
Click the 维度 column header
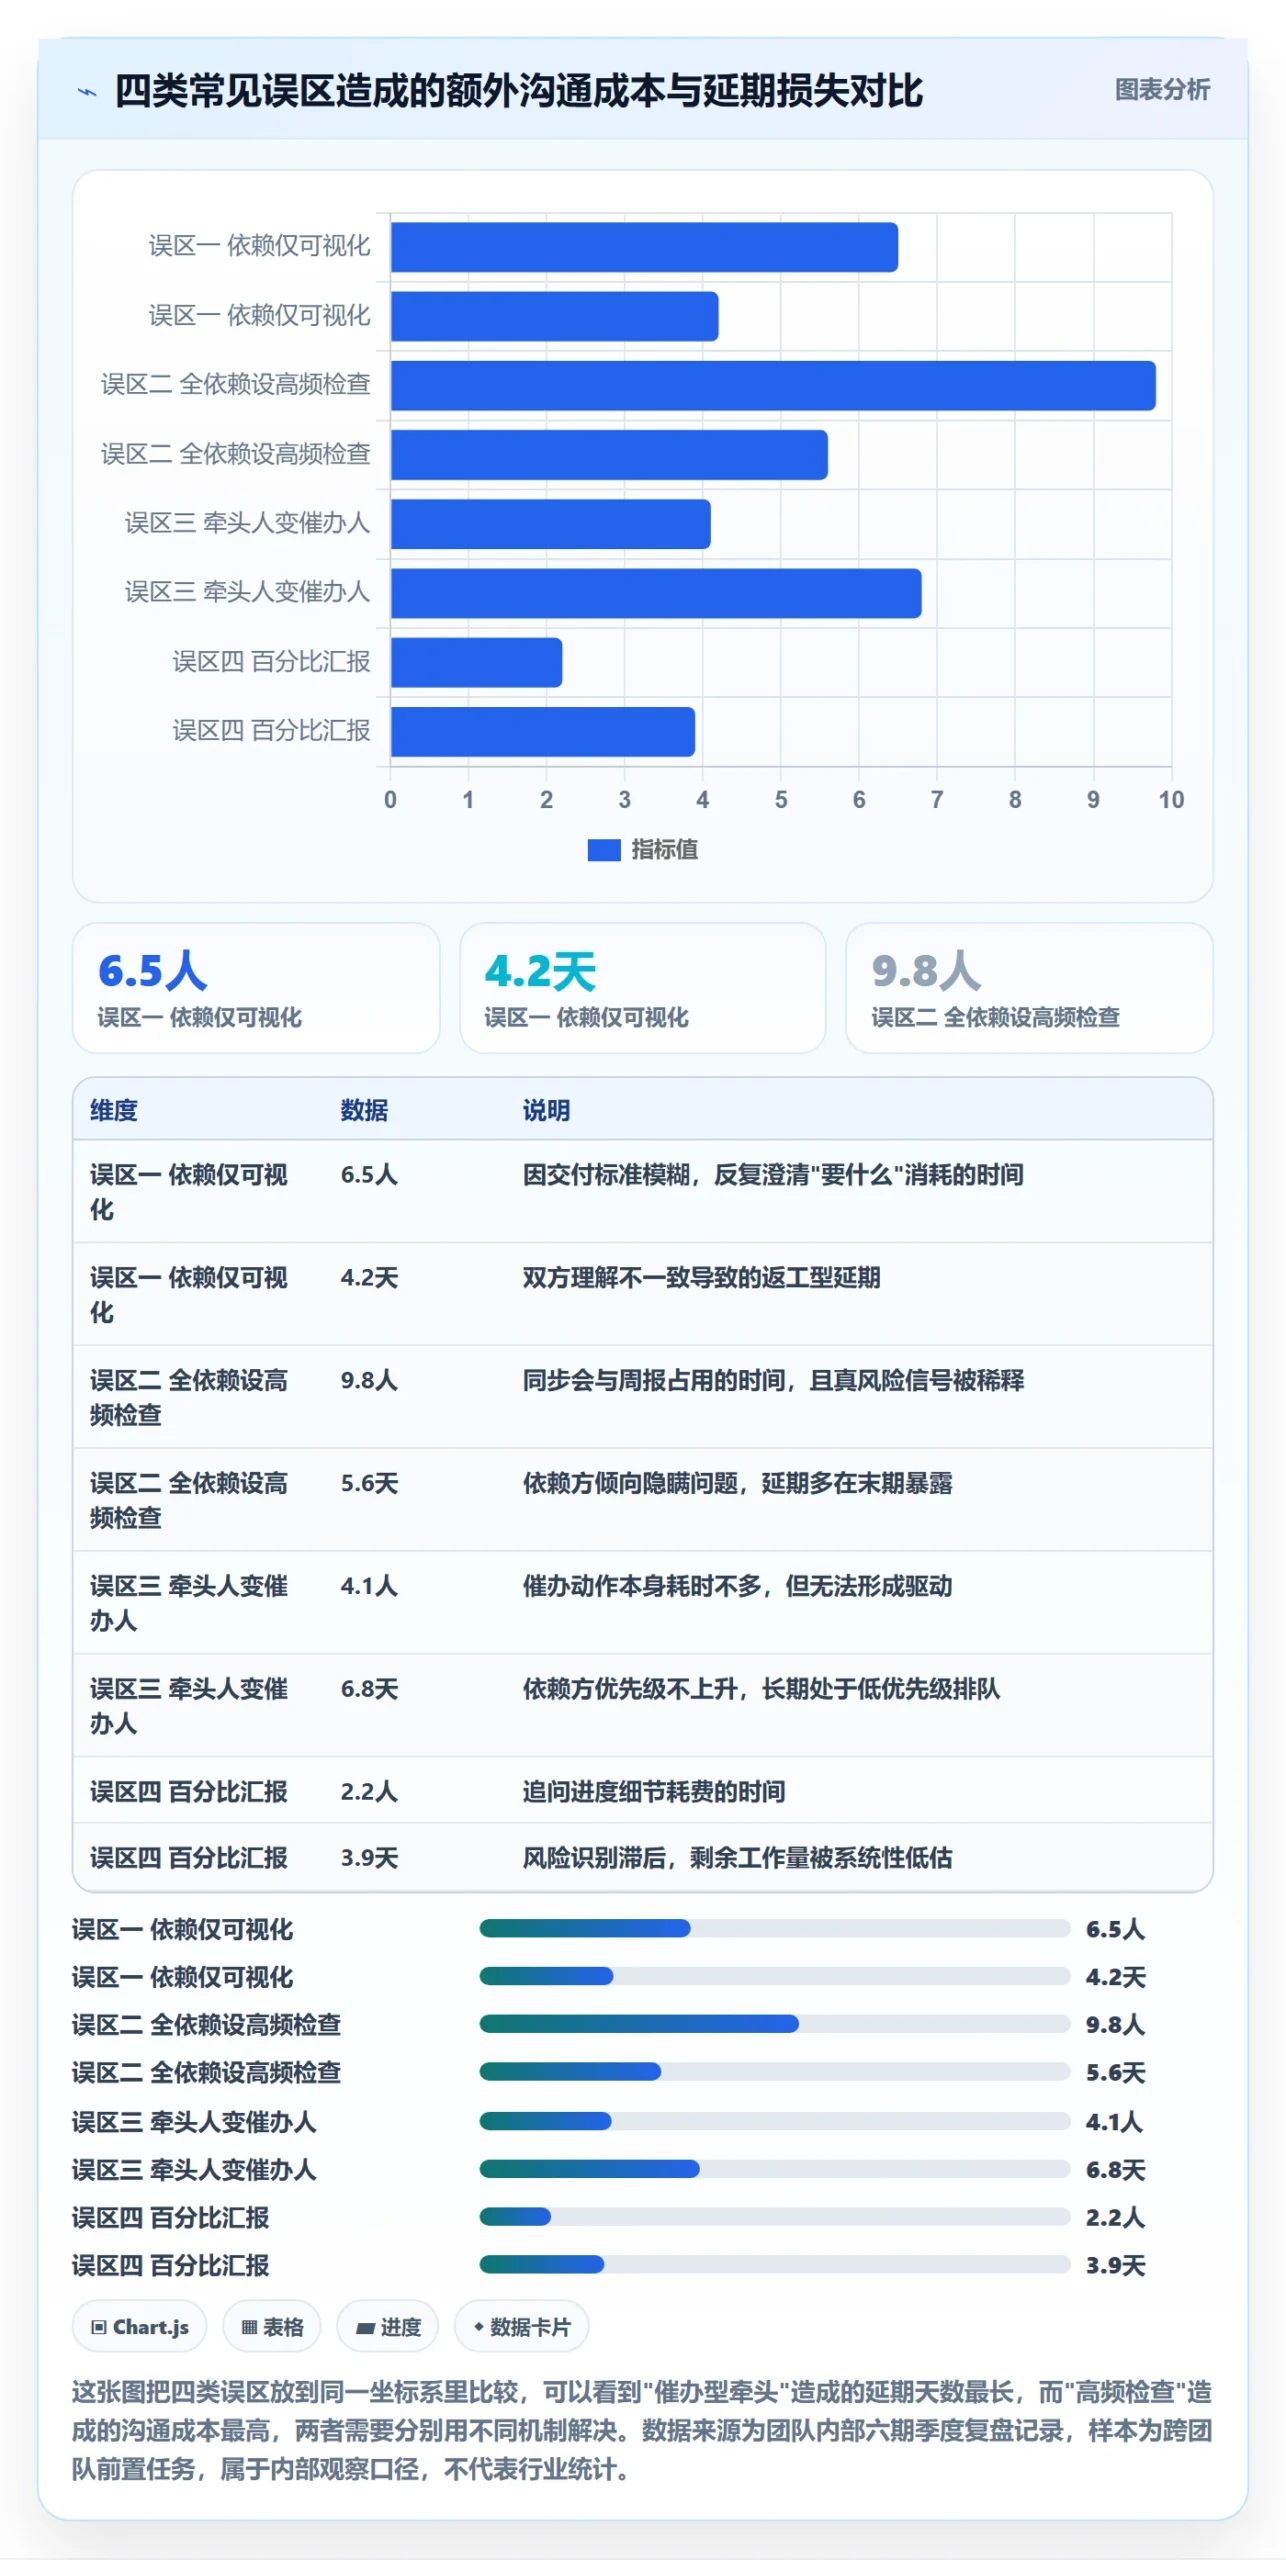coord(114,1110)
